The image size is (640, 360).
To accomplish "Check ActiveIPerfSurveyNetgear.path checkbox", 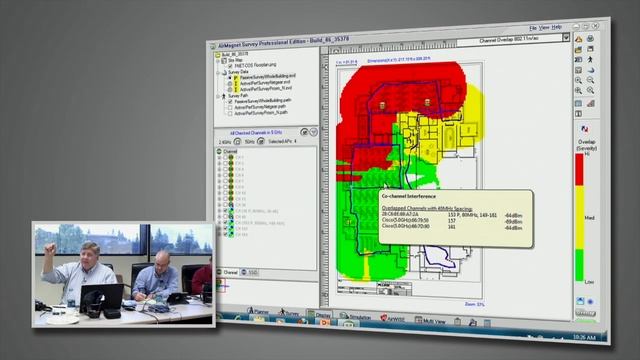I will 230,108.
